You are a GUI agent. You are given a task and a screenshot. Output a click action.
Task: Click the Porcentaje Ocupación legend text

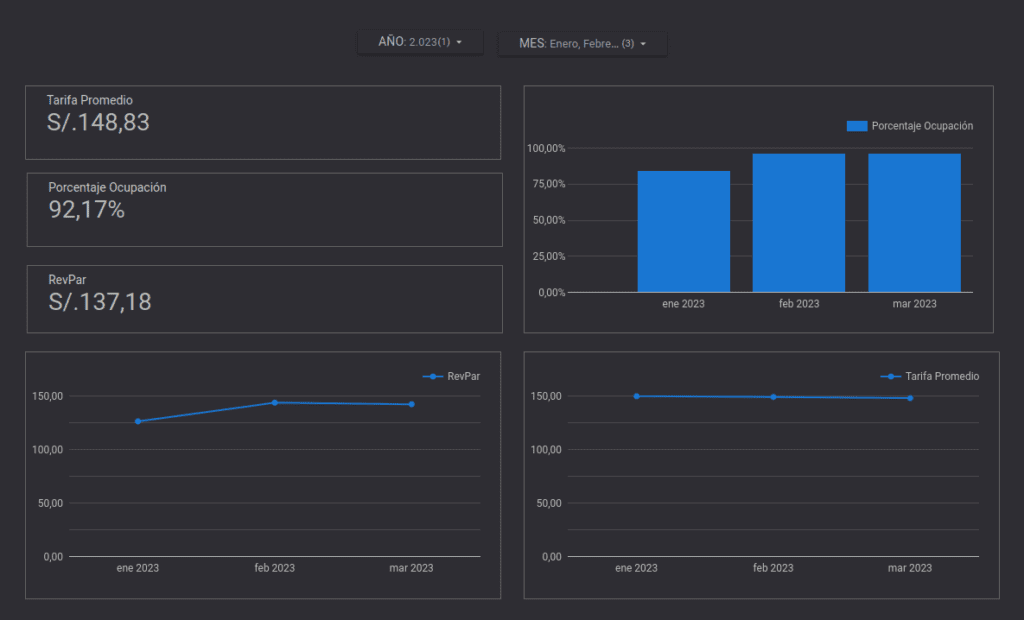pyautogui.click(x=922, y=126)
